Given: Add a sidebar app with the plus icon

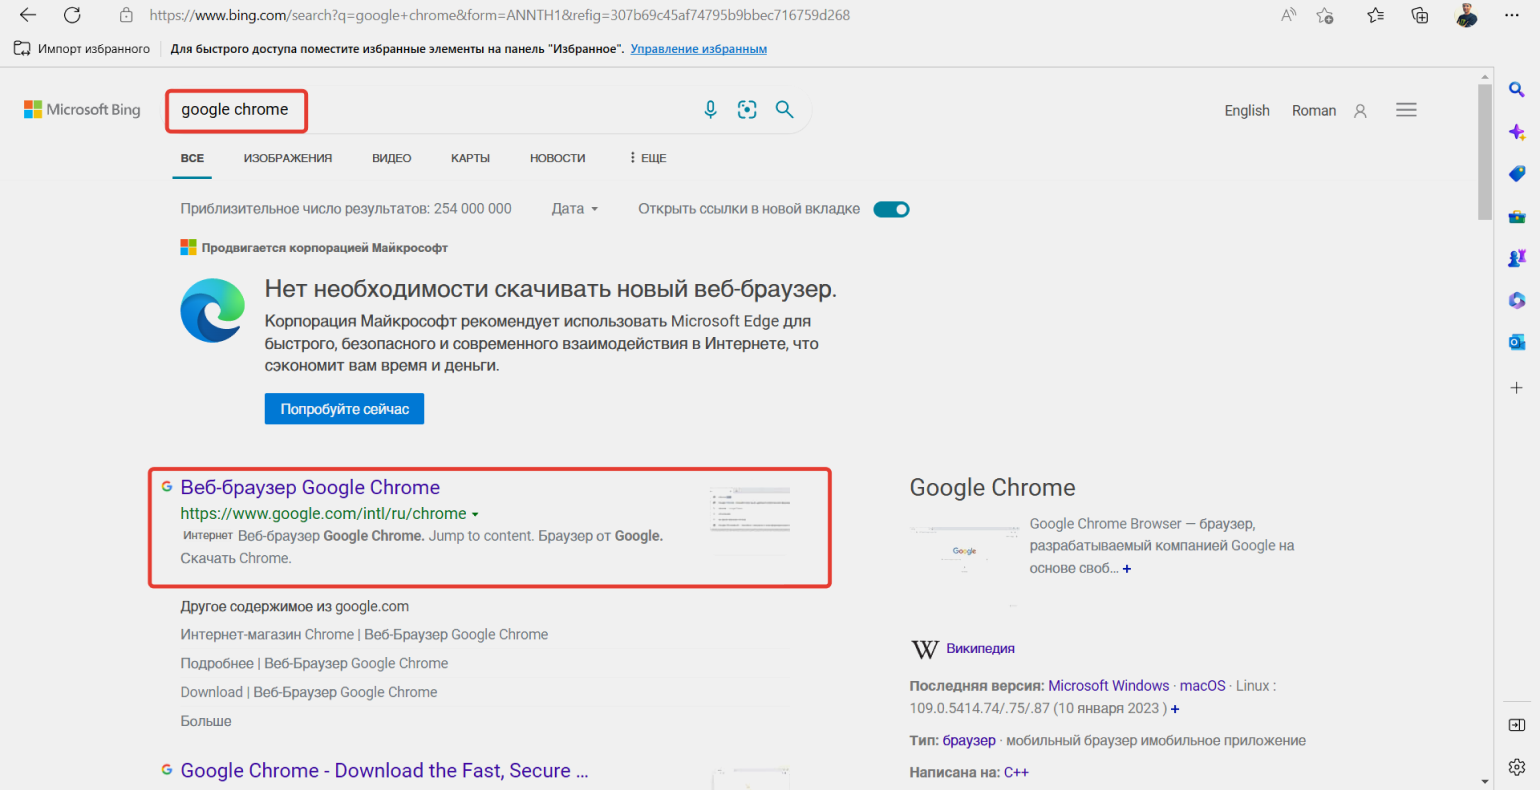Looking at the screenshot, I should [x=1517, y=387].
